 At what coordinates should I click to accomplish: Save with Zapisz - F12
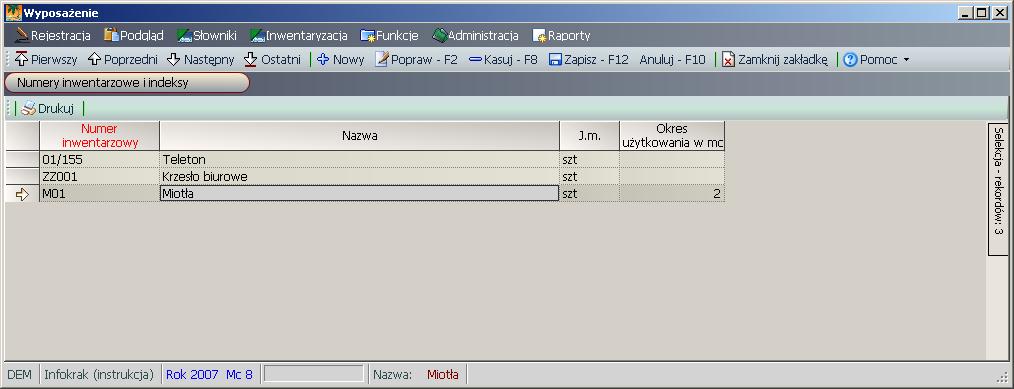pos(588,59)
